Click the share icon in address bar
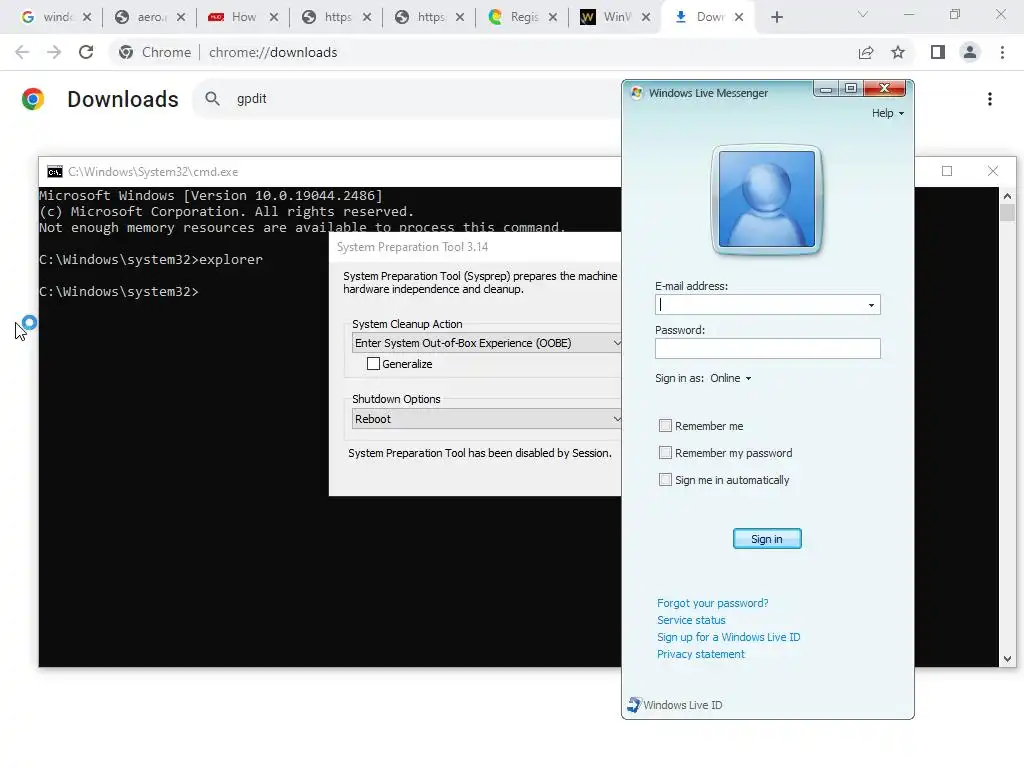Screen dimensions: 1024x768 [x=866, y=52]
